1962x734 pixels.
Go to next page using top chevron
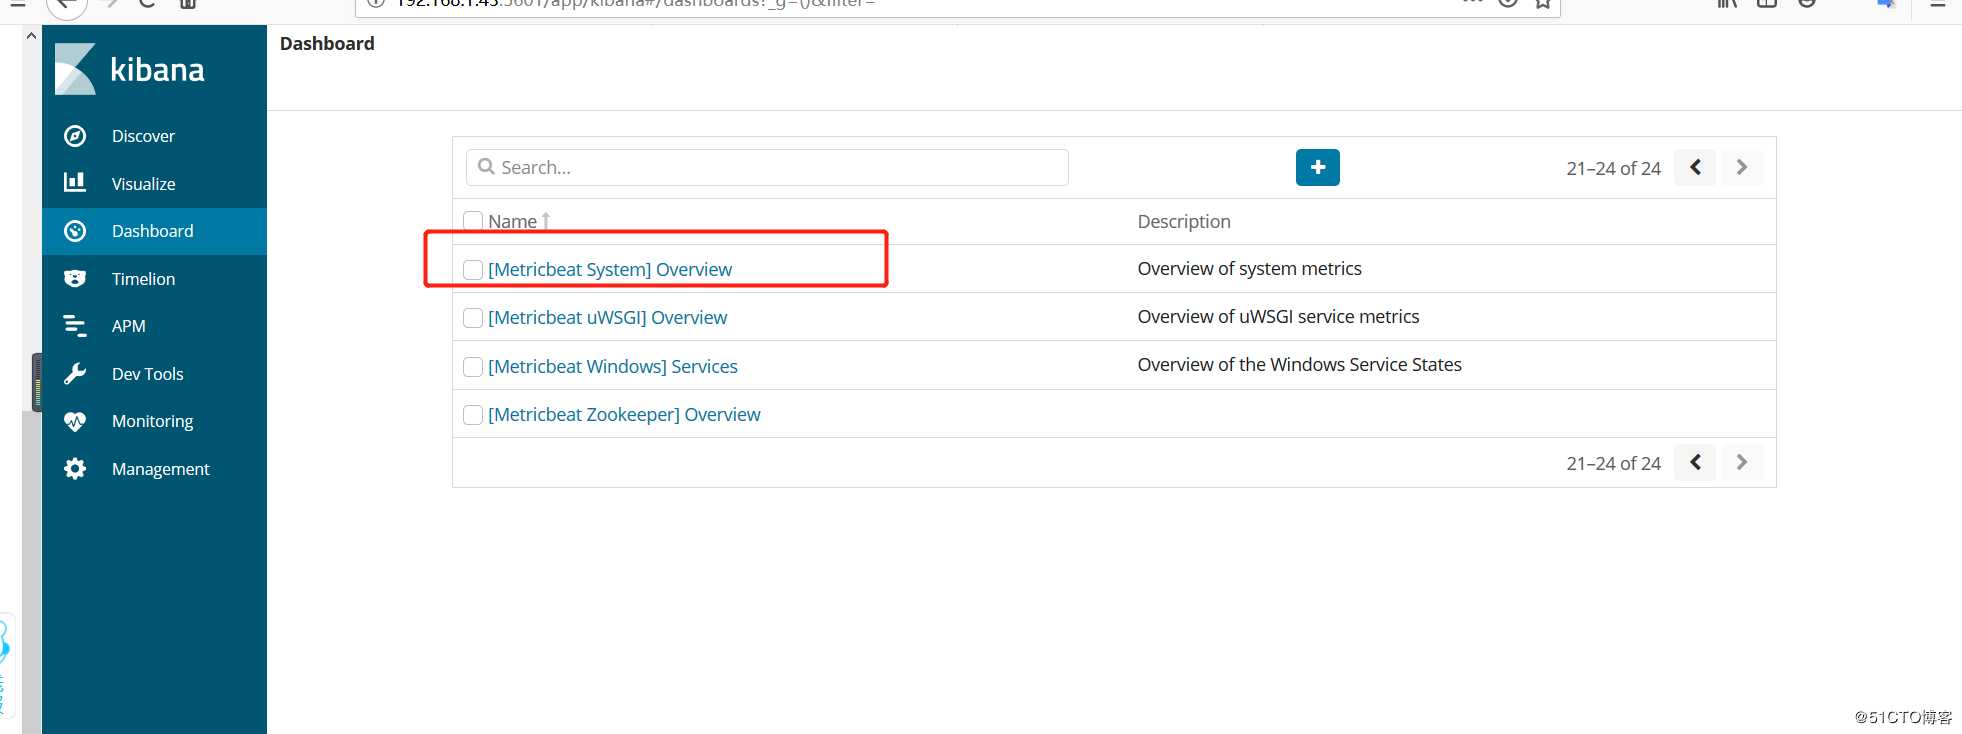[x=1742, y=167]
